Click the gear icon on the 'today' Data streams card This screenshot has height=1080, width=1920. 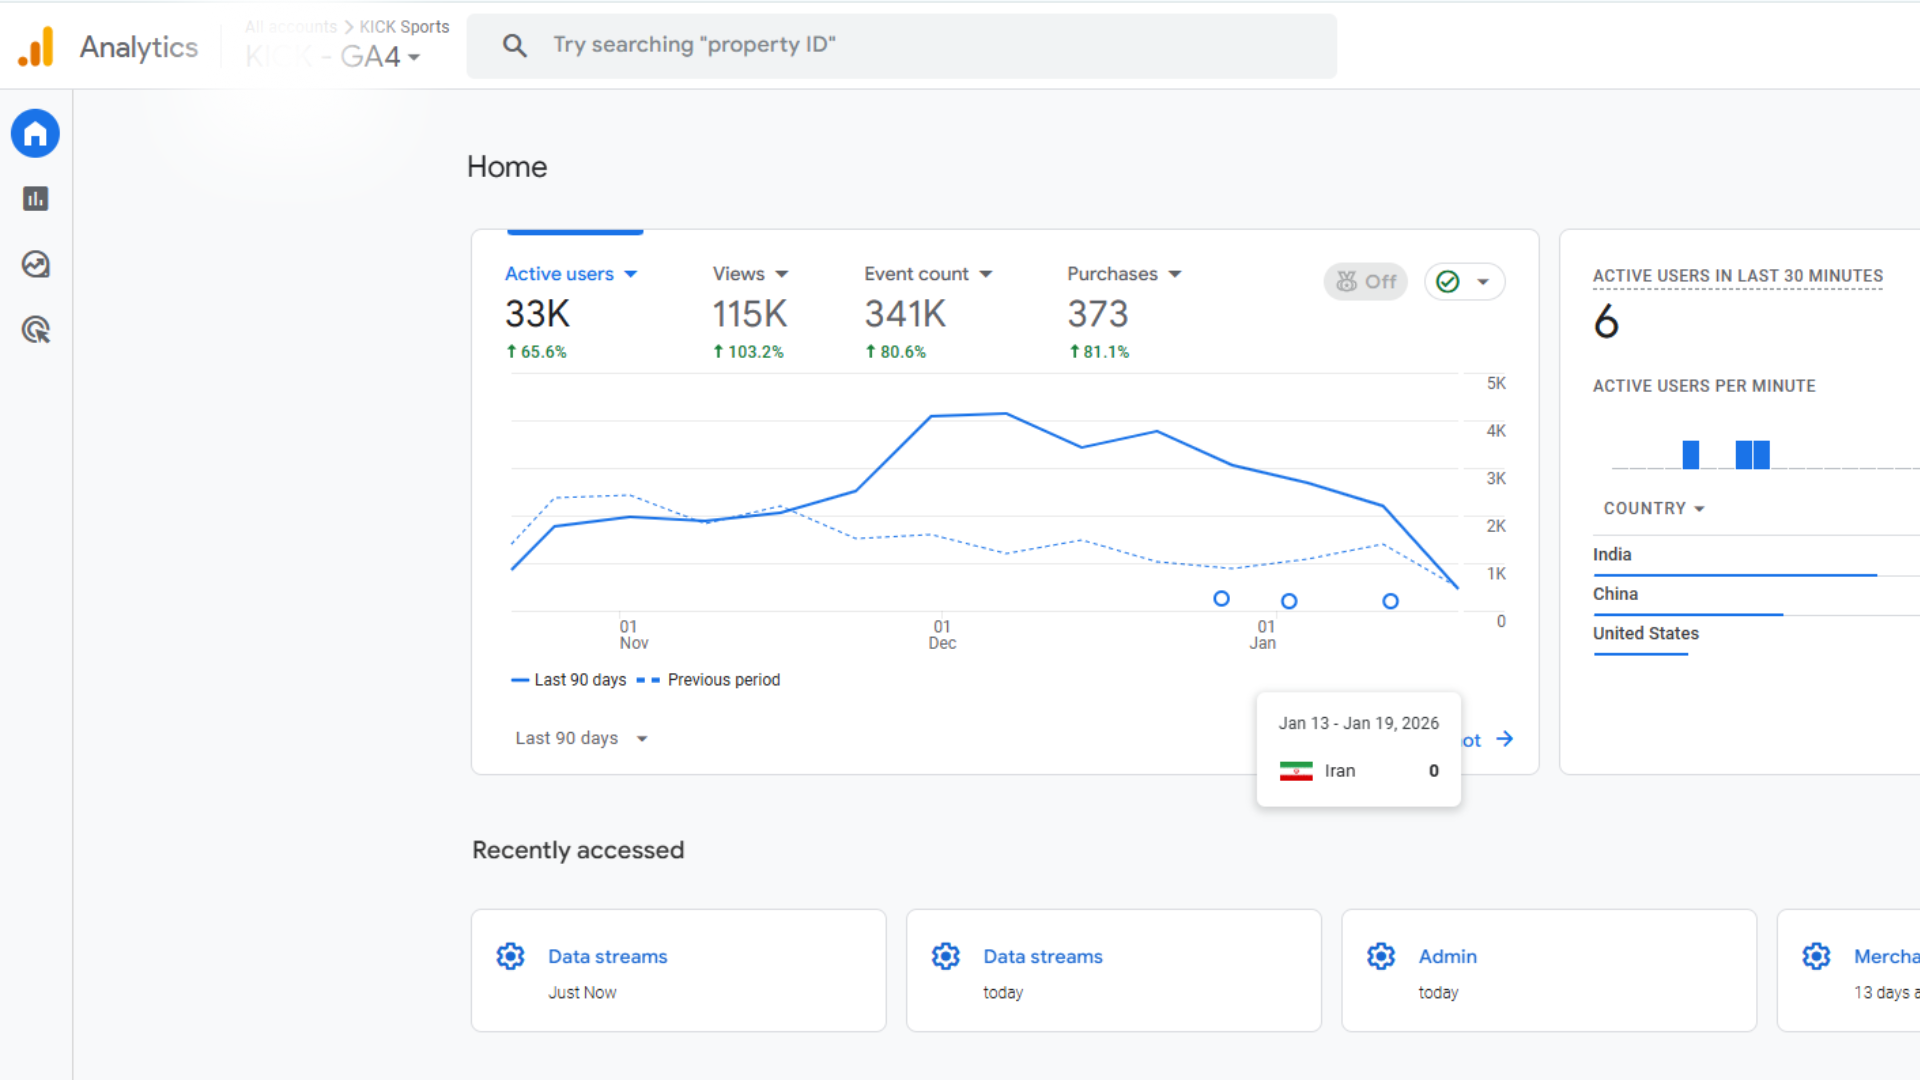pyautogui.click(x=945, y=956)
